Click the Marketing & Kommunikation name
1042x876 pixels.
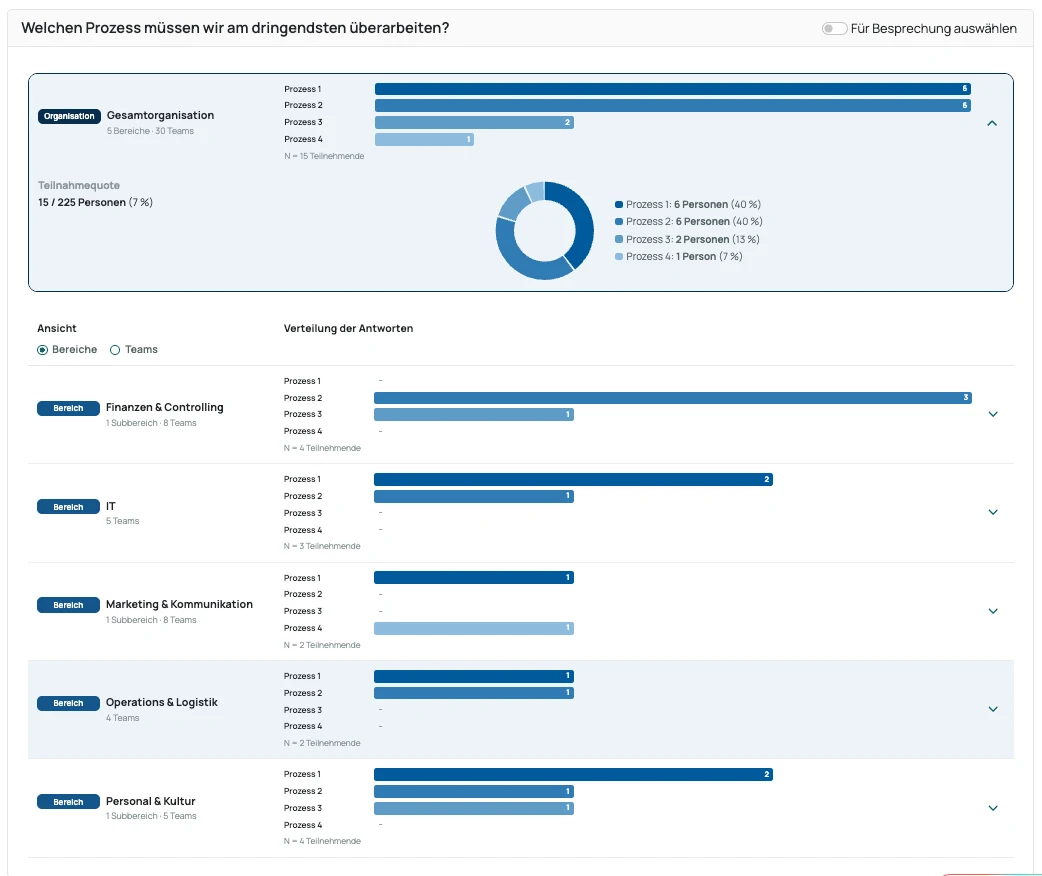coord(179,604)
